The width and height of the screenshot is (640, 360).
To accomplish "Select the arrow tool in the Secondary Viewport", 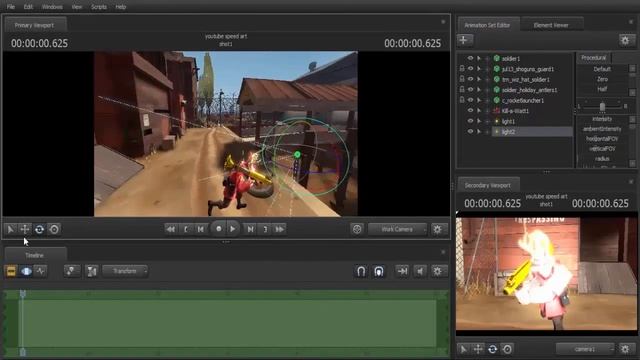I will (463, 349).
